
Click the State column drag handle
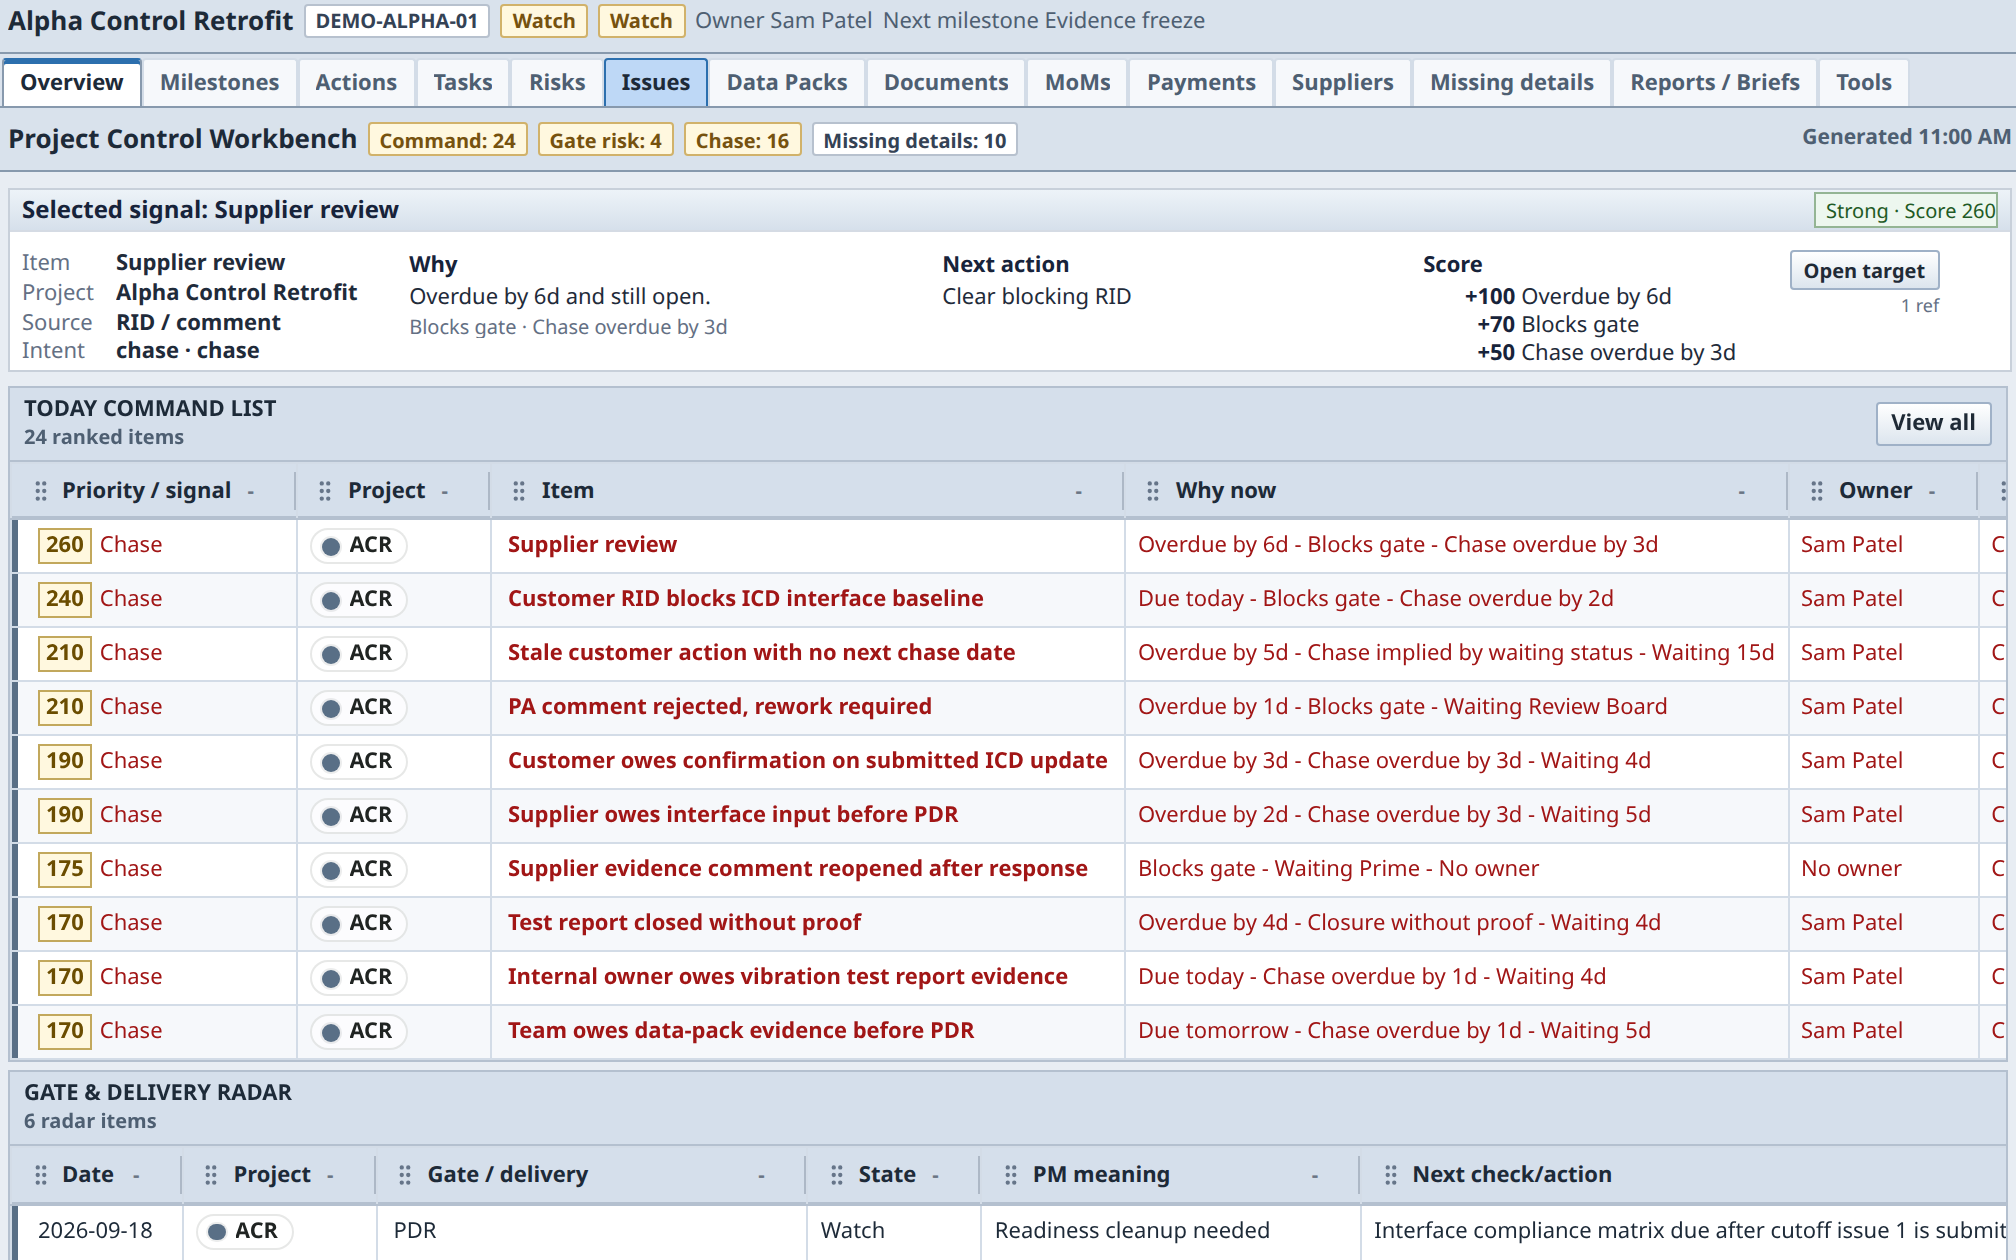tap(837, 1175)
